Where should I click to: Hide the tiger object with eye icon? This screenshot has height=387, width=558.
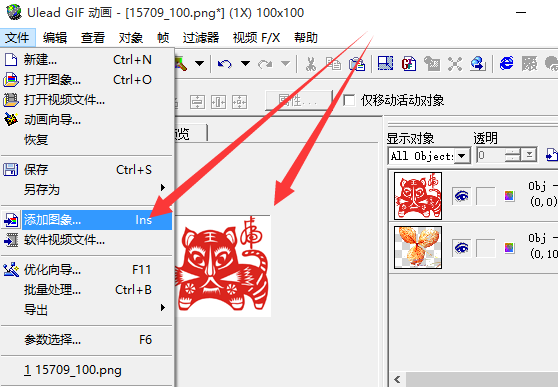(x=461, y=196)
